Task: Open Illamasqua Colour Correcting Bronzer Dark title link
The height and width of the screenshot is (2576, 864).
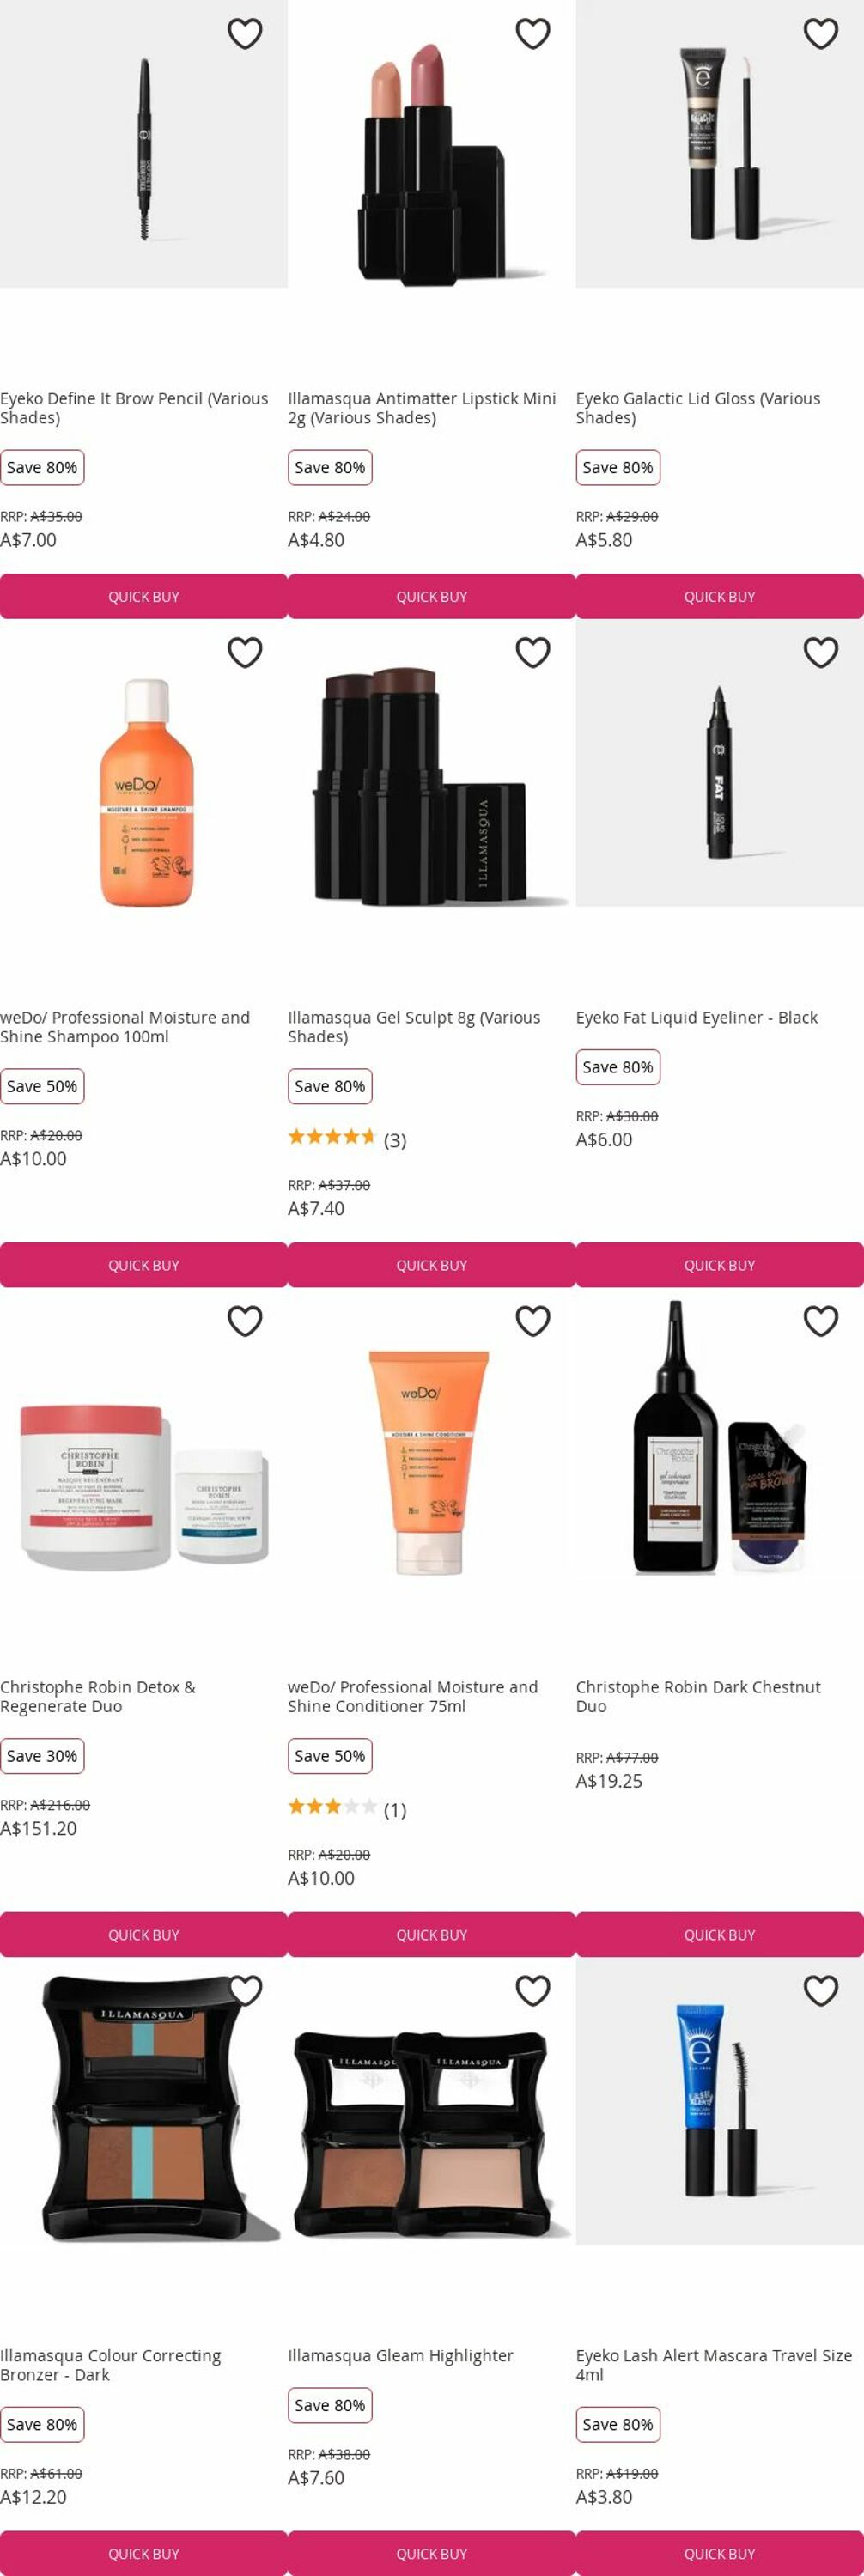Action: tap(111, 2365)
